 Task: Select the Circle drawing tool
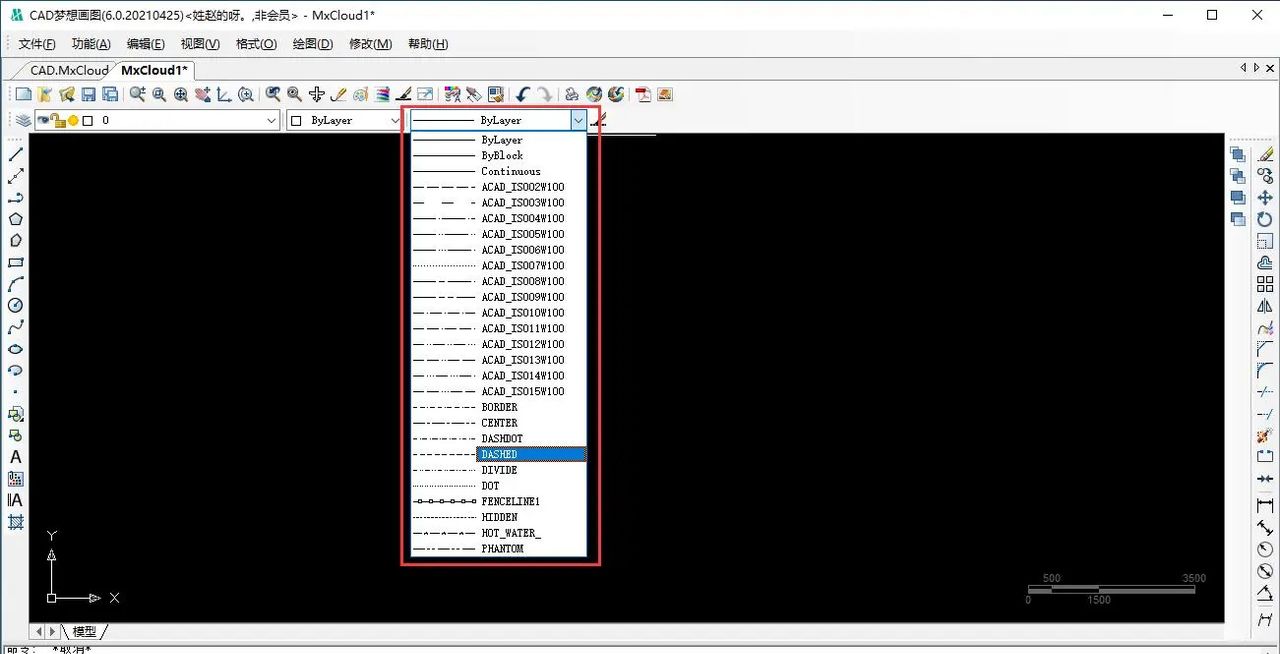click(15, 306)
